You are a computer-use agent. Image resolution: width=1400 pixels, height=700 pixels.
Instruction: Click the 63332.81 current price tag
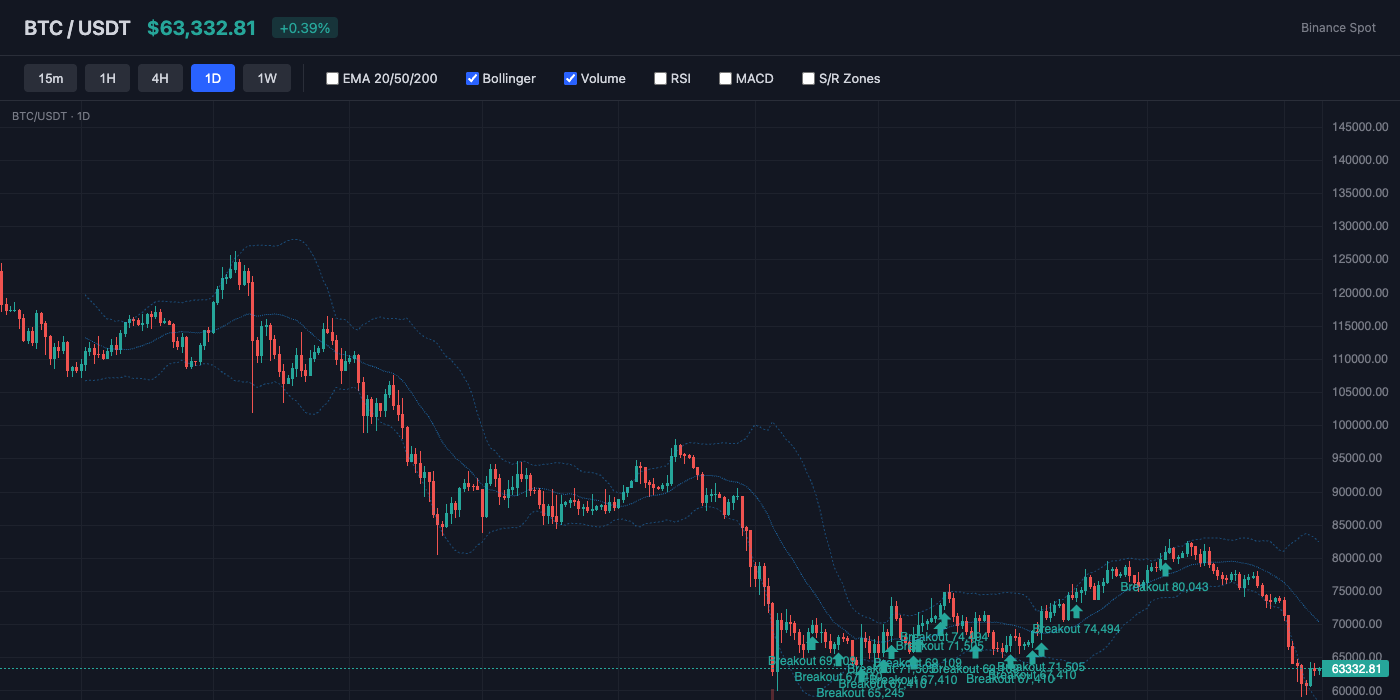click(x=1355, y=669)
